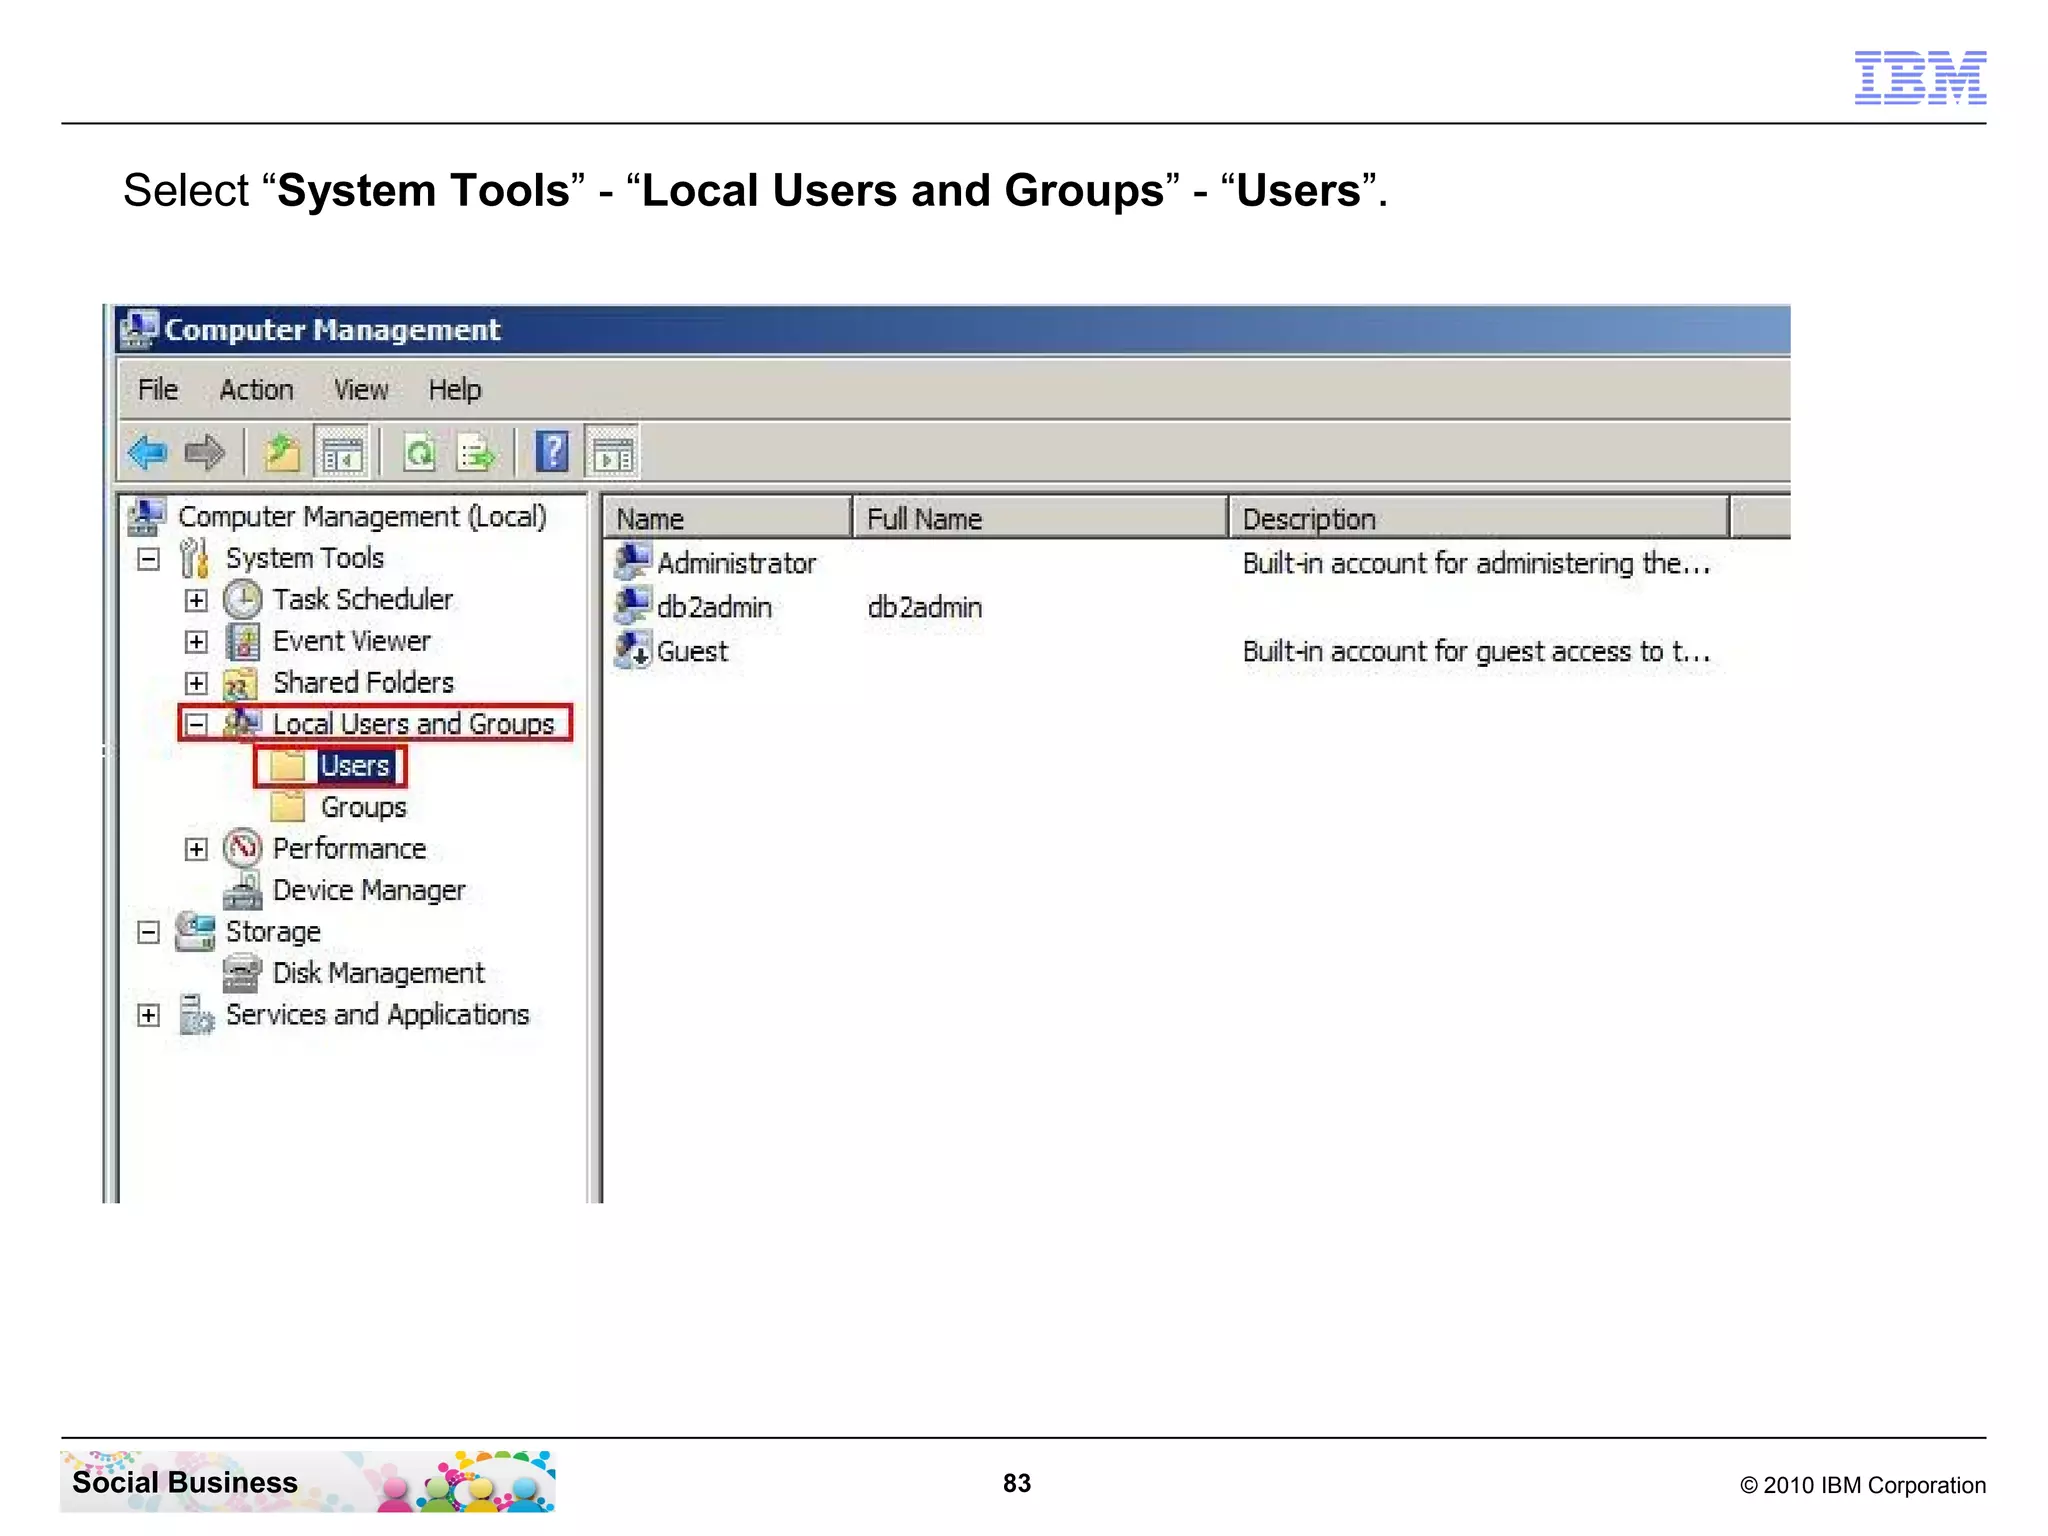Click the Guest user account icon
The width and height of the screenshot is (2048, 1536).
tap(632, 650)
